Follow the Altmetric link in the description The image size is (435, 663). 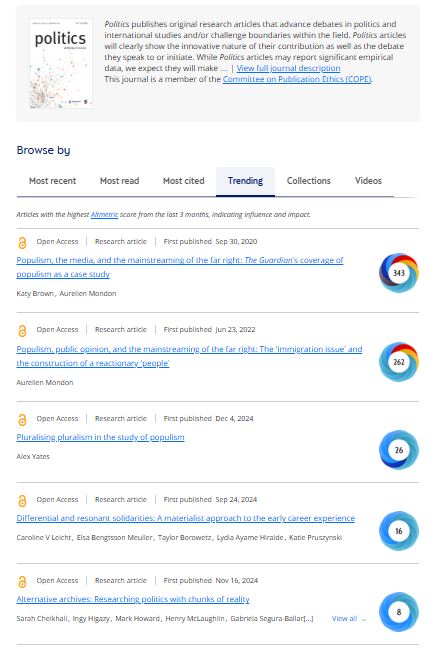[104, 214]
